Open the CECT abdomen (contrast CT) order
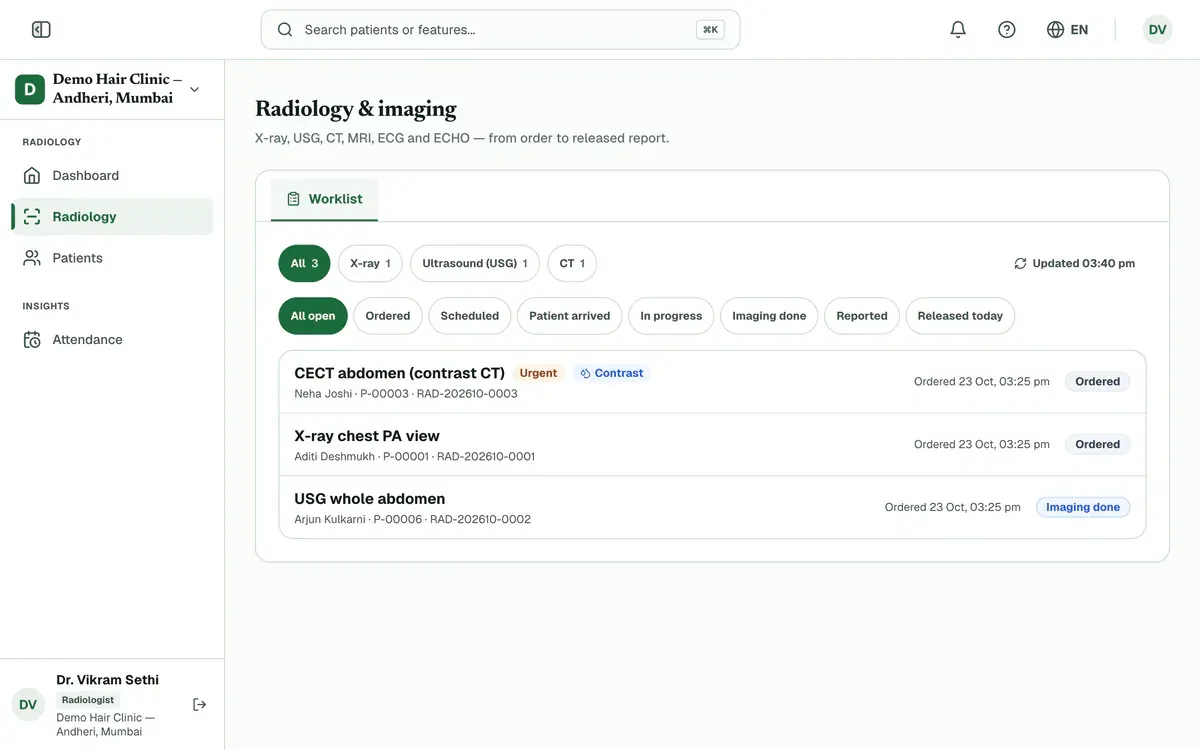The width and height of the screenshot is (1200, 750). click(712, 382)
